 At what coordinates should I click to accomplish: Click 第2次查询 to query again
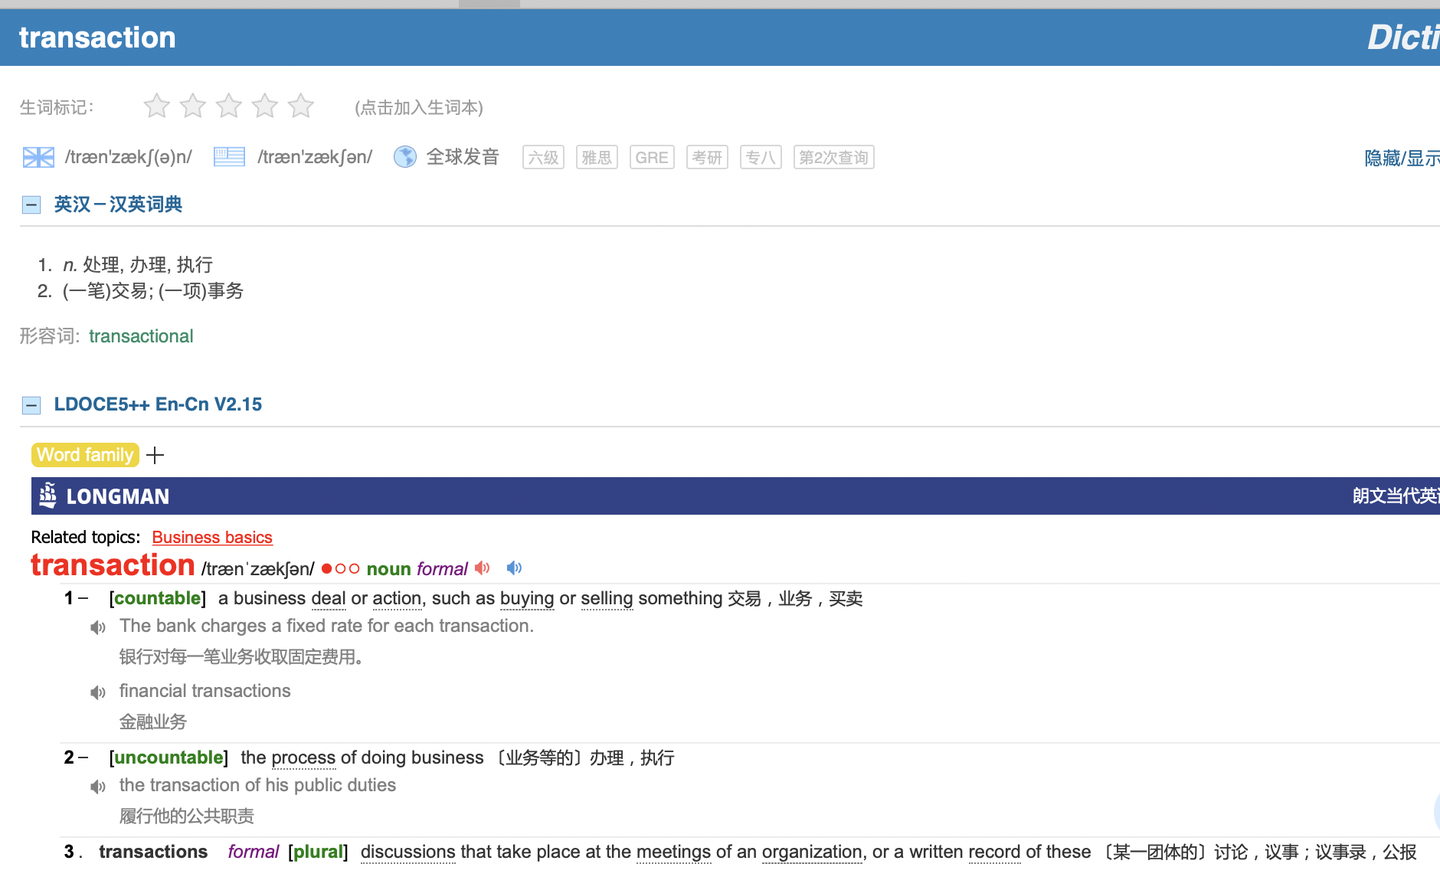coord(833,157)
